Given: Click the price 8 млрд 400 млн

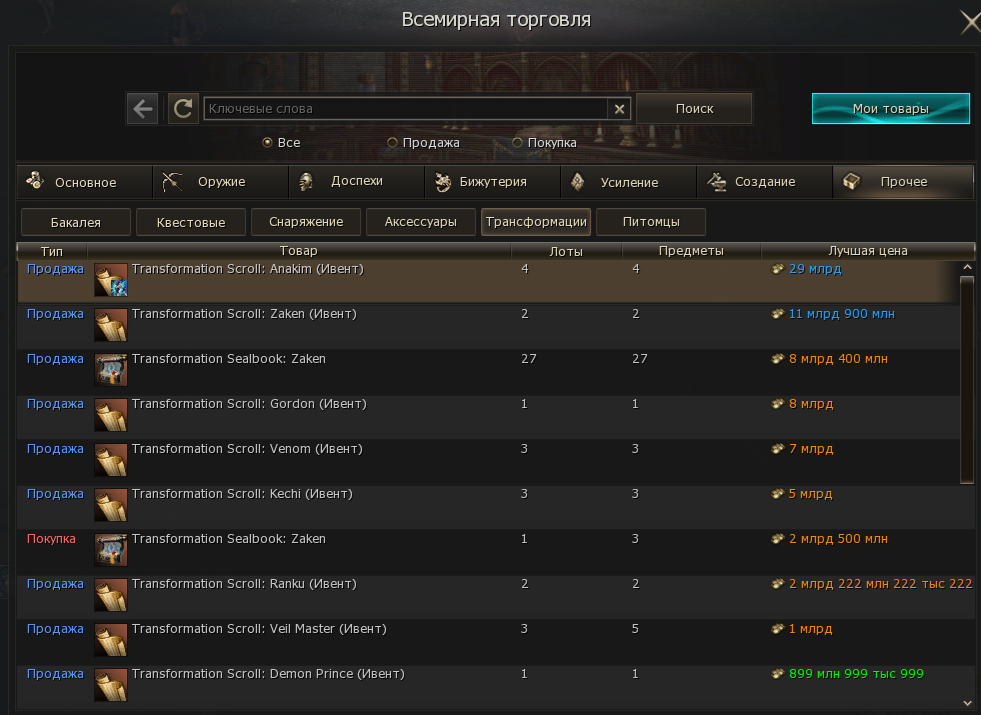Looking at the screenshot, I should [838, 359].
